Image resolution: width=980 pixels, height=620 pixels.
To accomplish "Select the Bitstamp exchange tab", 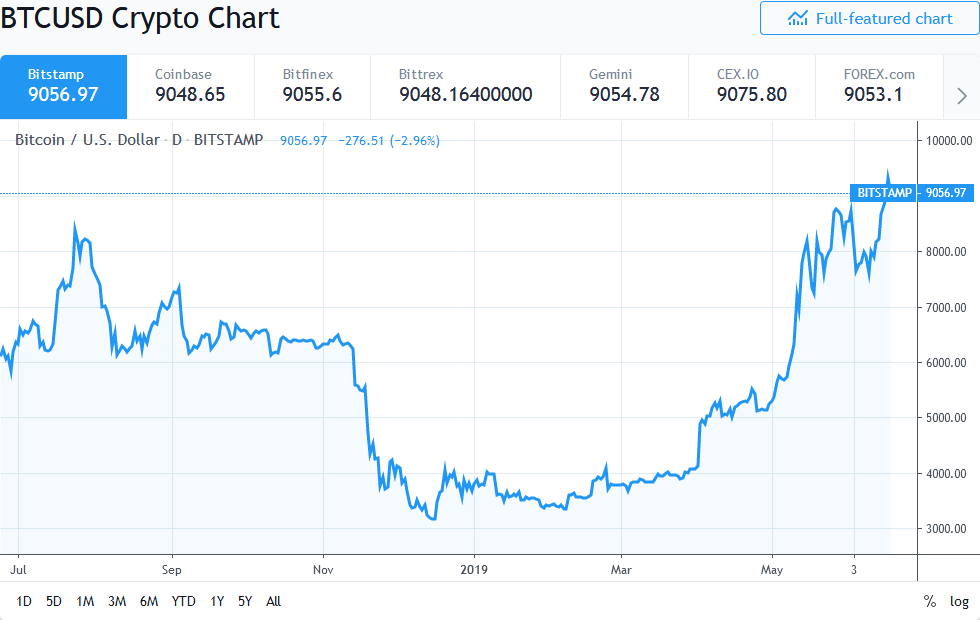I will (x=62, y=86).
